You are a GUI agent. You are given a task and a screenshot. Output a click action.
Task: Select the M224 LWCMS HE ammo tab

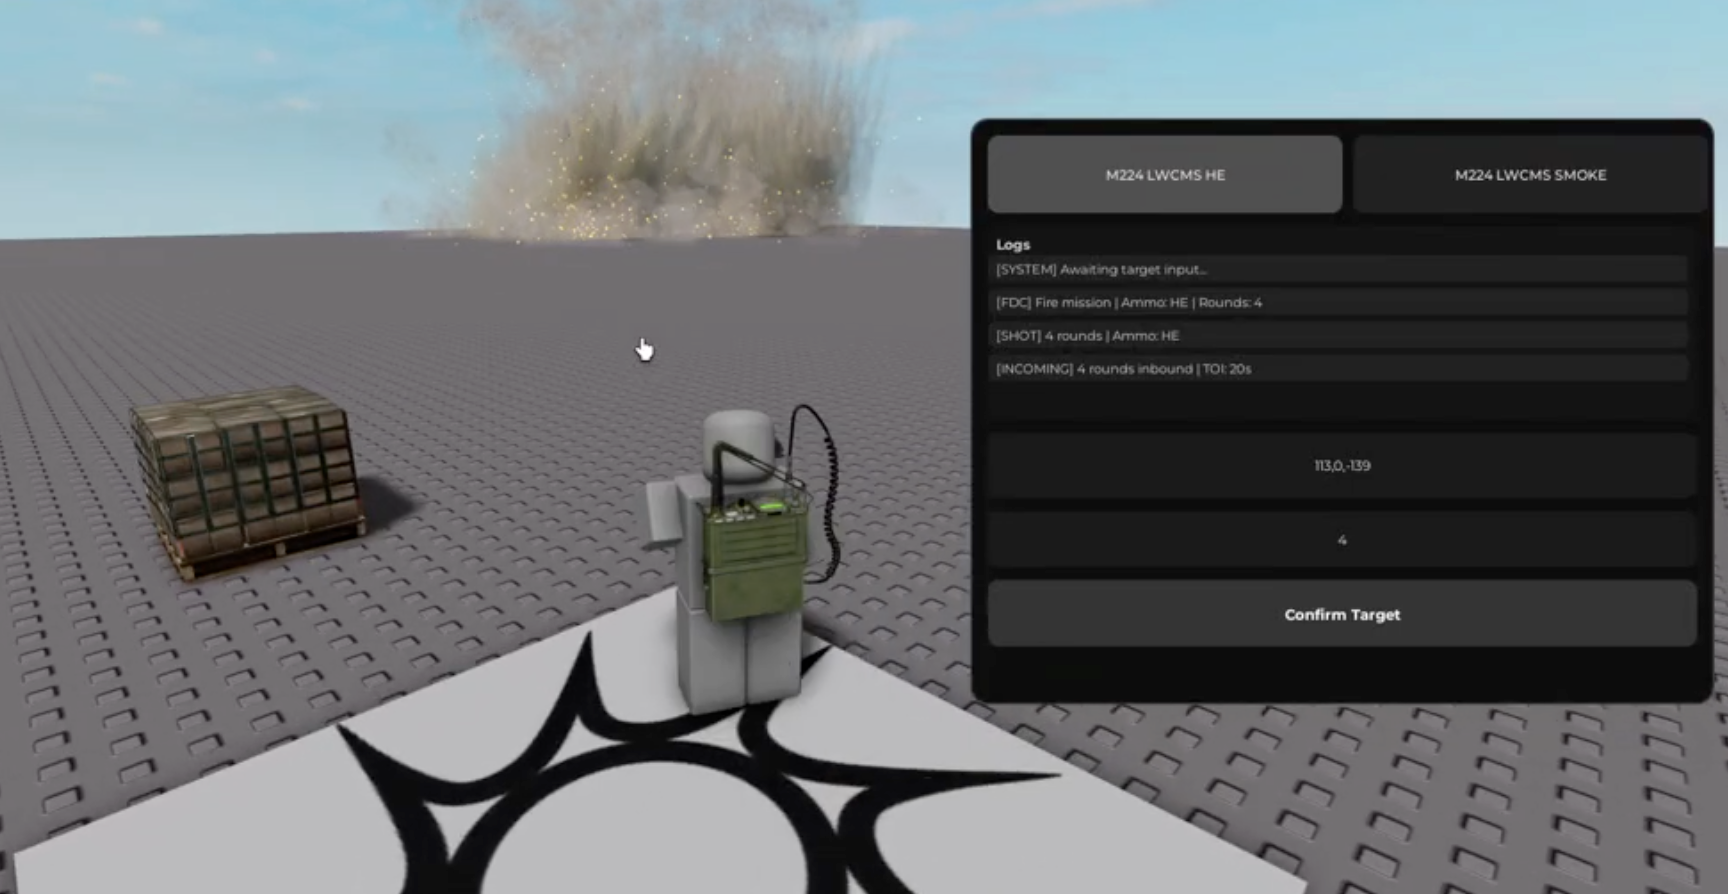1165,174
